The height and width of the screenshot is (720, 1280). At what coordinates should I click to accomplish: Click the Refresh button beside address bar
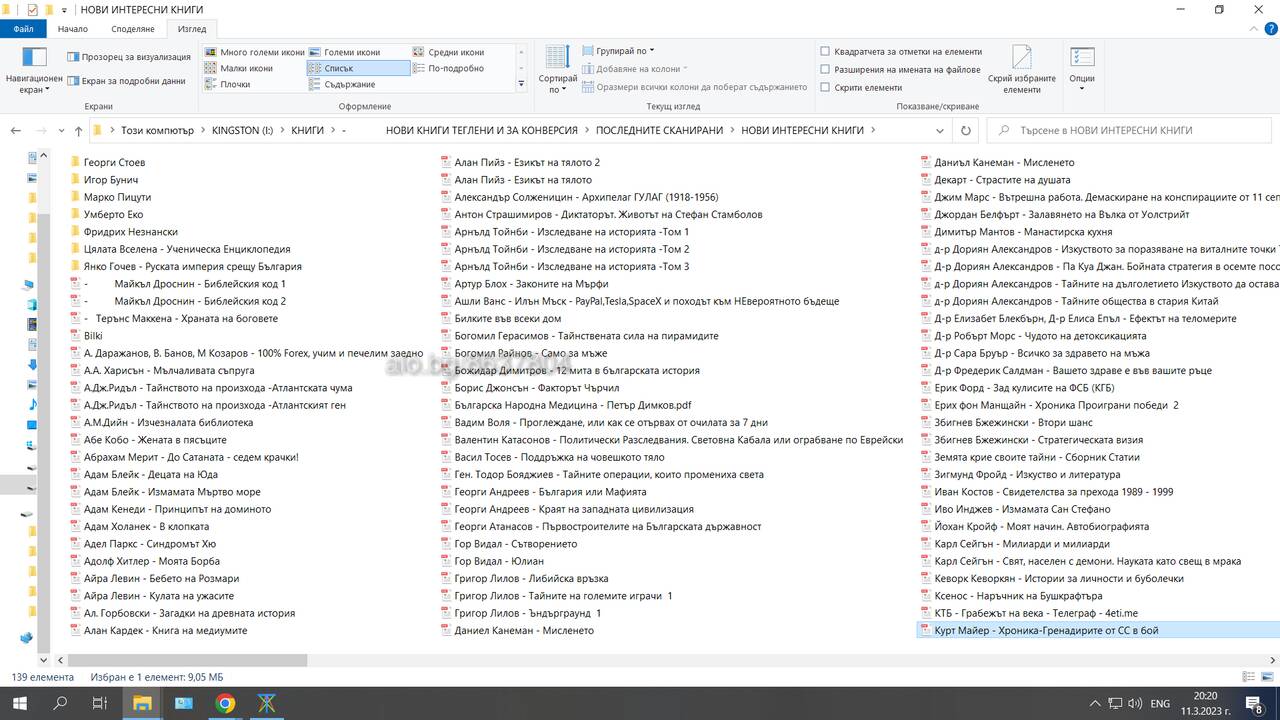point(965,130)
